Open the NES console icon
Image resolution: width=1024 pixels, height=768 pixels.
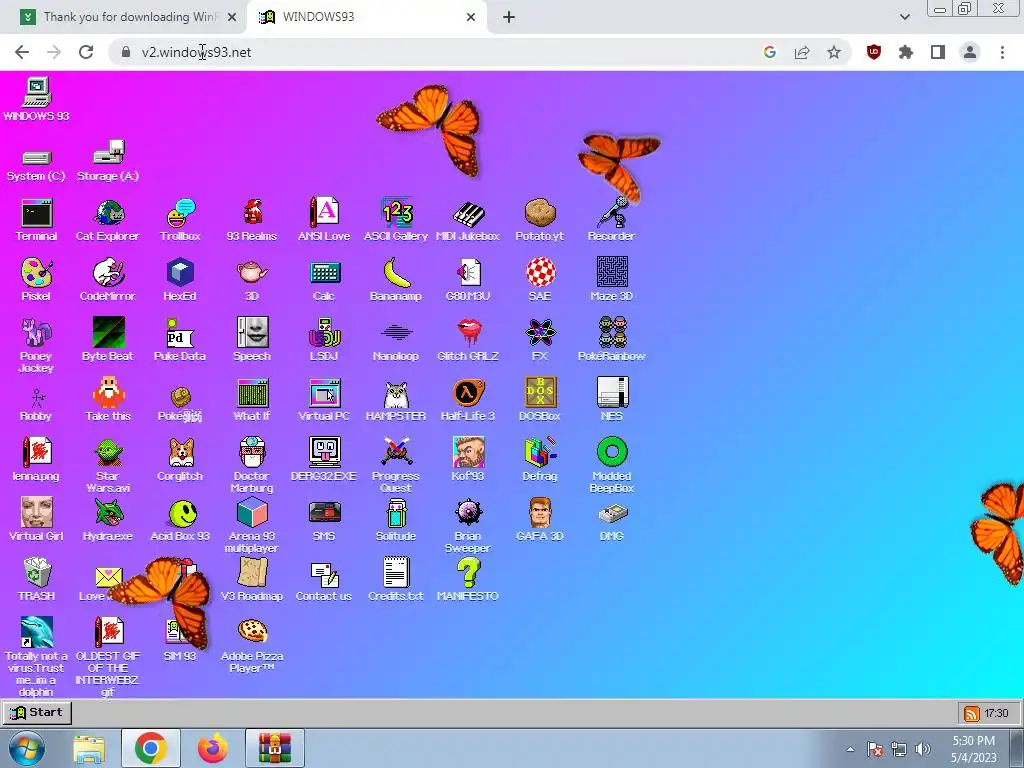click(x=612, y=400)
